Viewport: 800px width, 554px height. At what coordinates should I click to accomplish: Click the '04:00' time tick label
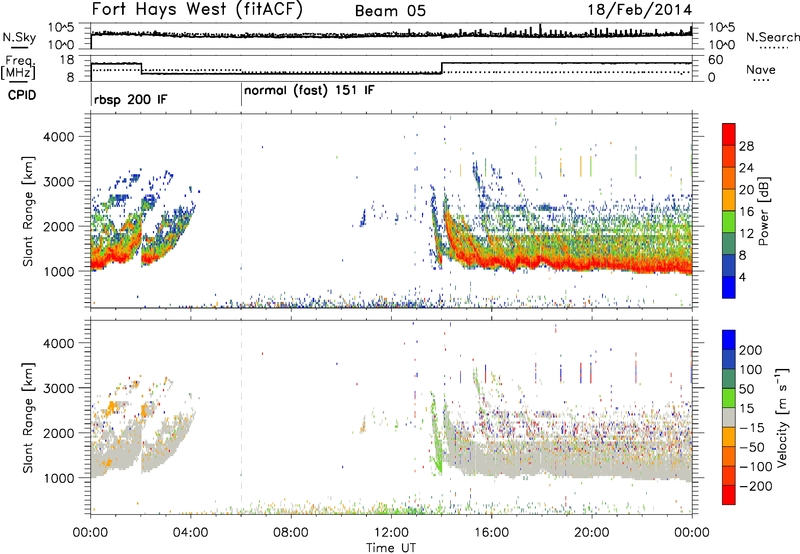[x=190, y=533]
